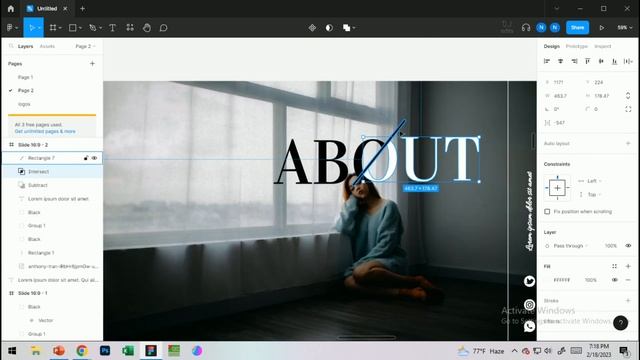Screen dimensions: 640x360
Task: Align vertical centers icon
Action: coord(601,61)
